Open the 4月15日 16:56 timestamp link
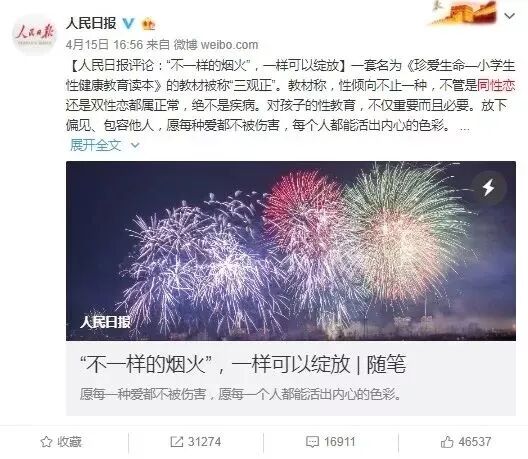The height and width of the screenshot is (459, 528). pos(104,45)
